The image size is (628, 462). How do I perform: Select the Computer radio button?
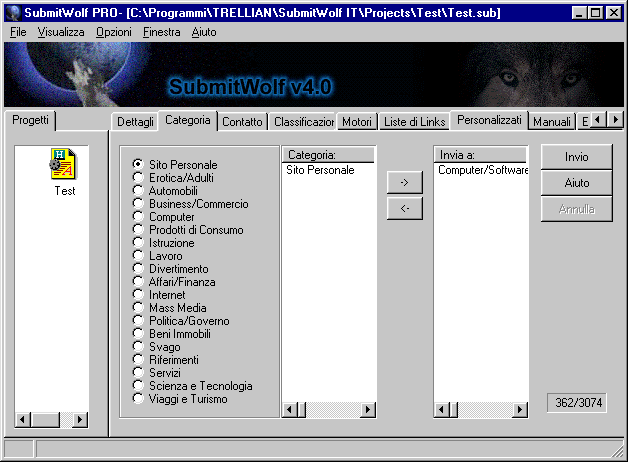138,216
